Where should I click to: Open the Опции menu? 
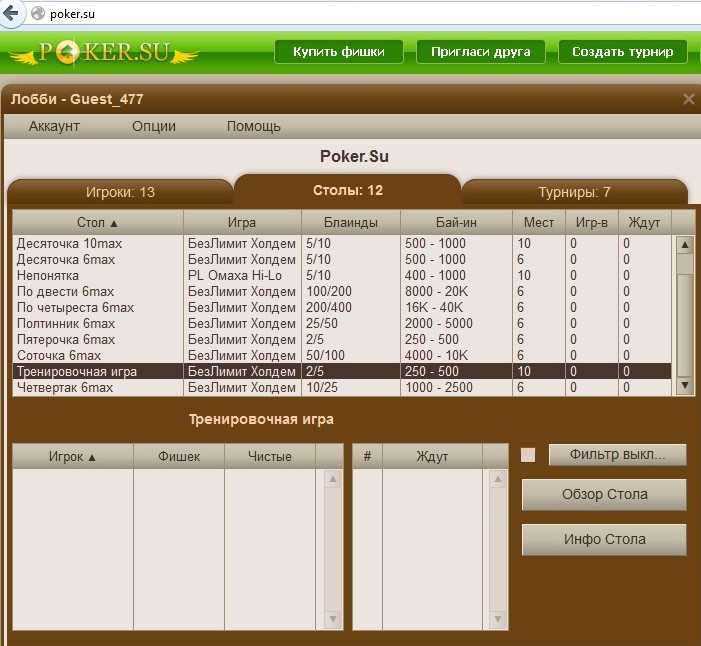click(154, 126)
